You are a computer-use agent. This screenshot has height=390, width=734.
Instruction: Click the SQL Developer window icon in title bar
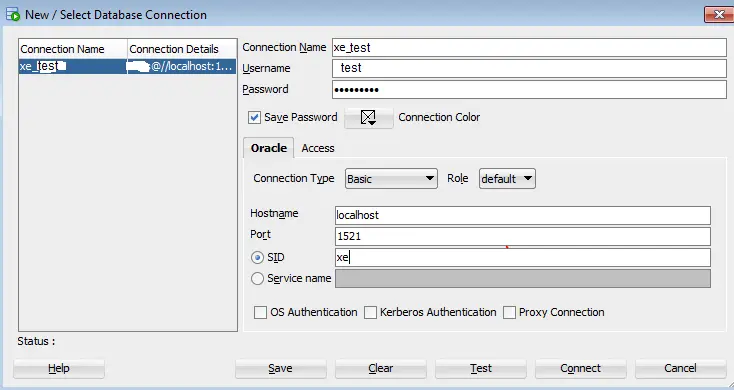[13, 14]
